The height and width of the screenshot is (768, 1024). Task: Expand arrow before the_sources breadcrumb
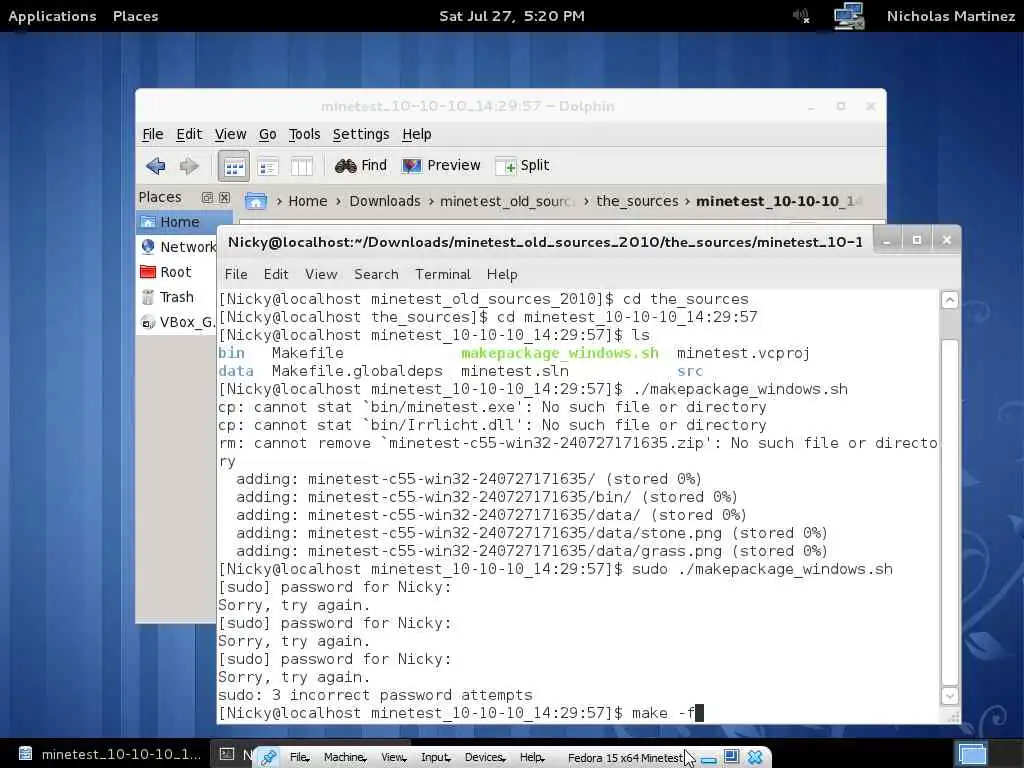(x=586, y=202)
